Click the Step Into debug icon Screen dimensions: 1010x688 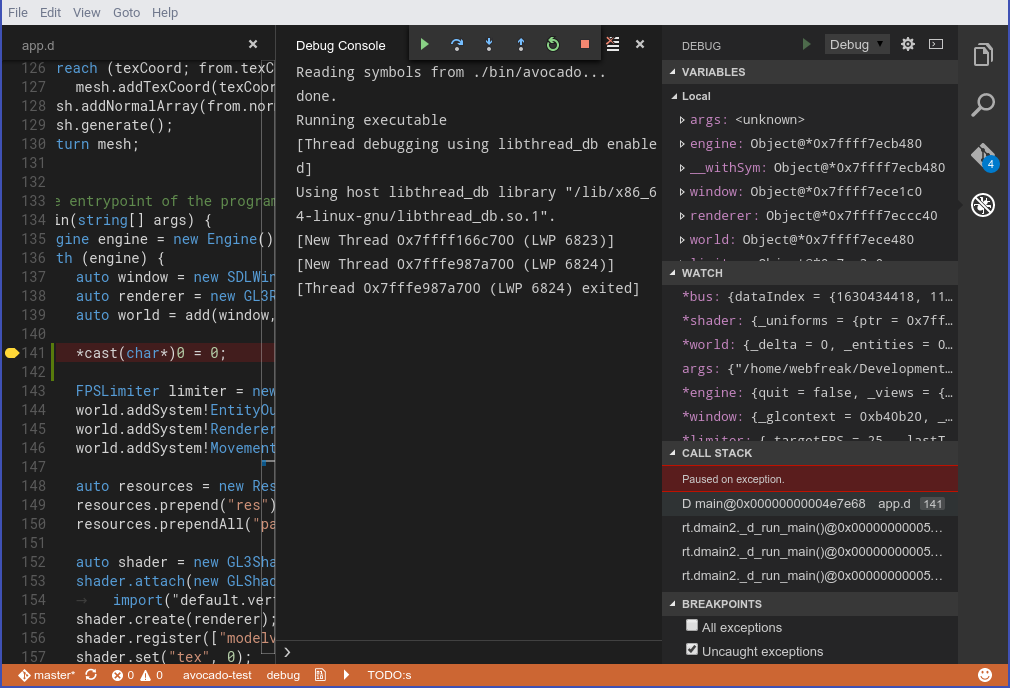[489, 44]
